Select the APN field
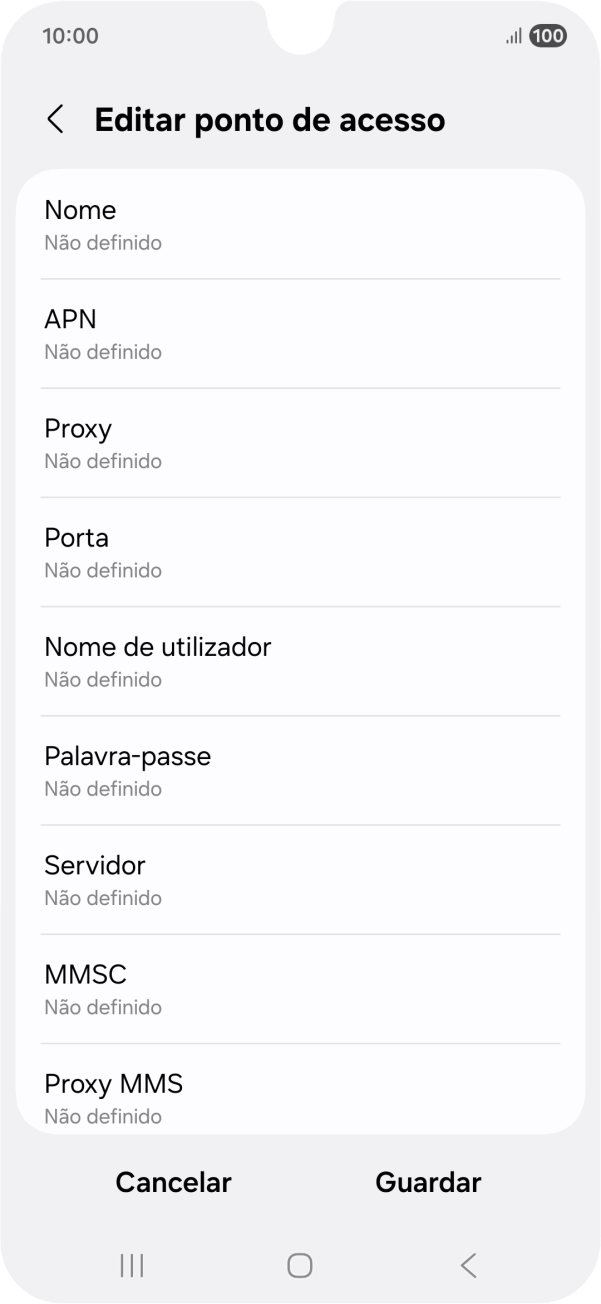The image size is (601, 1304). [300, 333]
